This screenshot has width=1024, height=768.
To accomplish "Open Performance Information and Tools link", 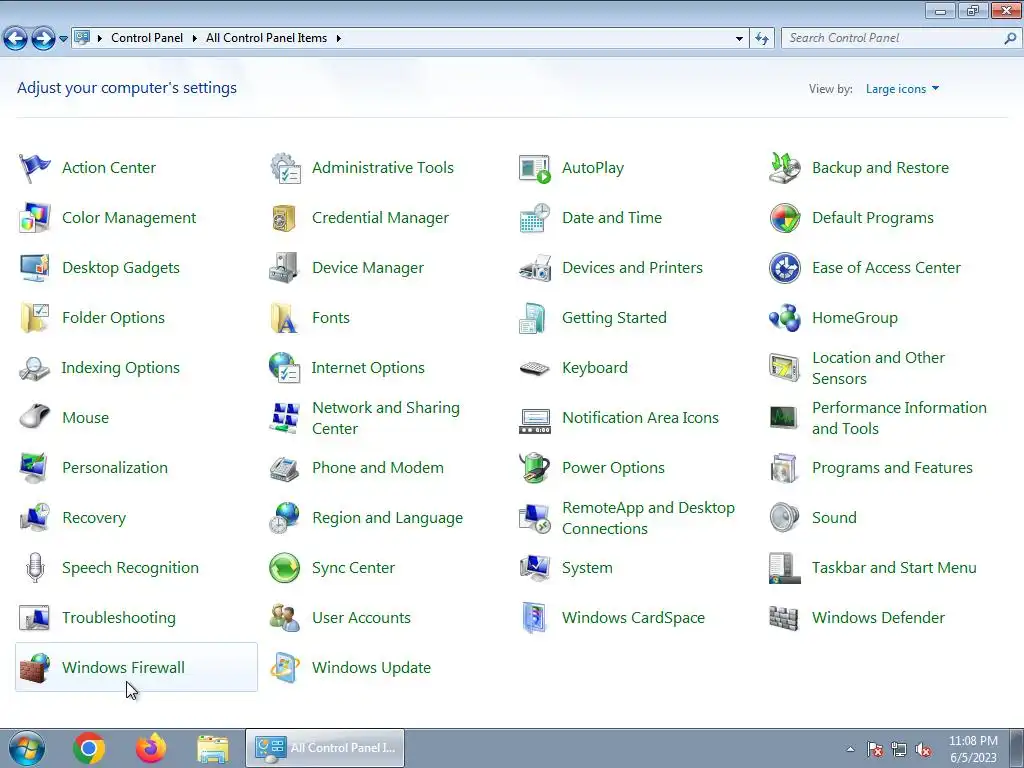I will 899,418.
